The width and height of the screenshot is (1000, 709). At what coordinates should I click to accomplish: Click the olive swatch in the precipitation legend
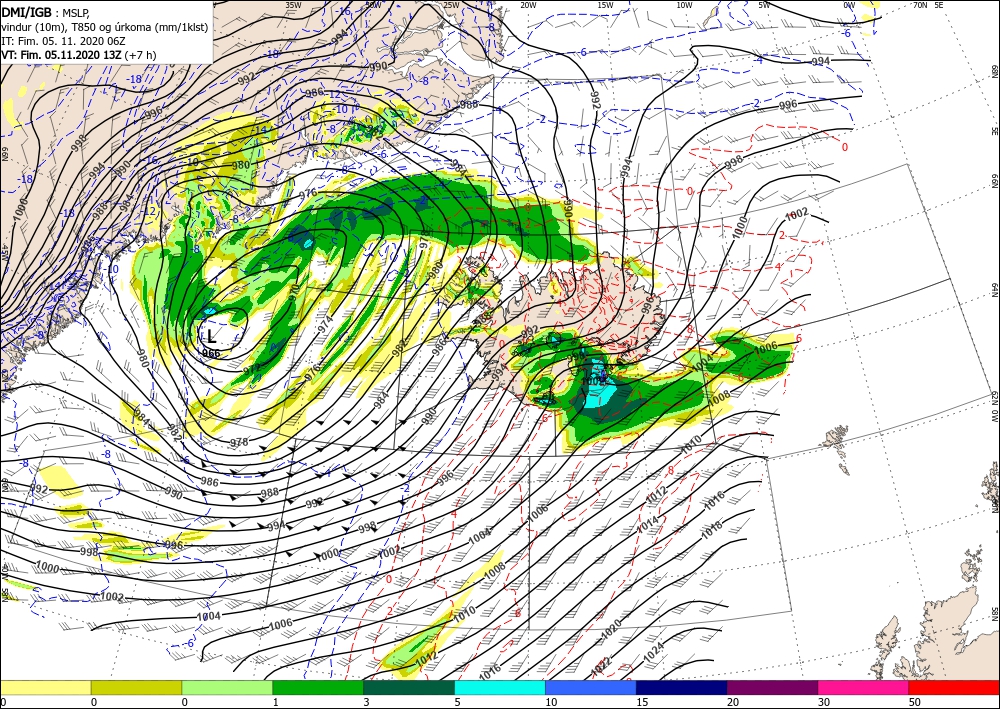coord(136,687)
